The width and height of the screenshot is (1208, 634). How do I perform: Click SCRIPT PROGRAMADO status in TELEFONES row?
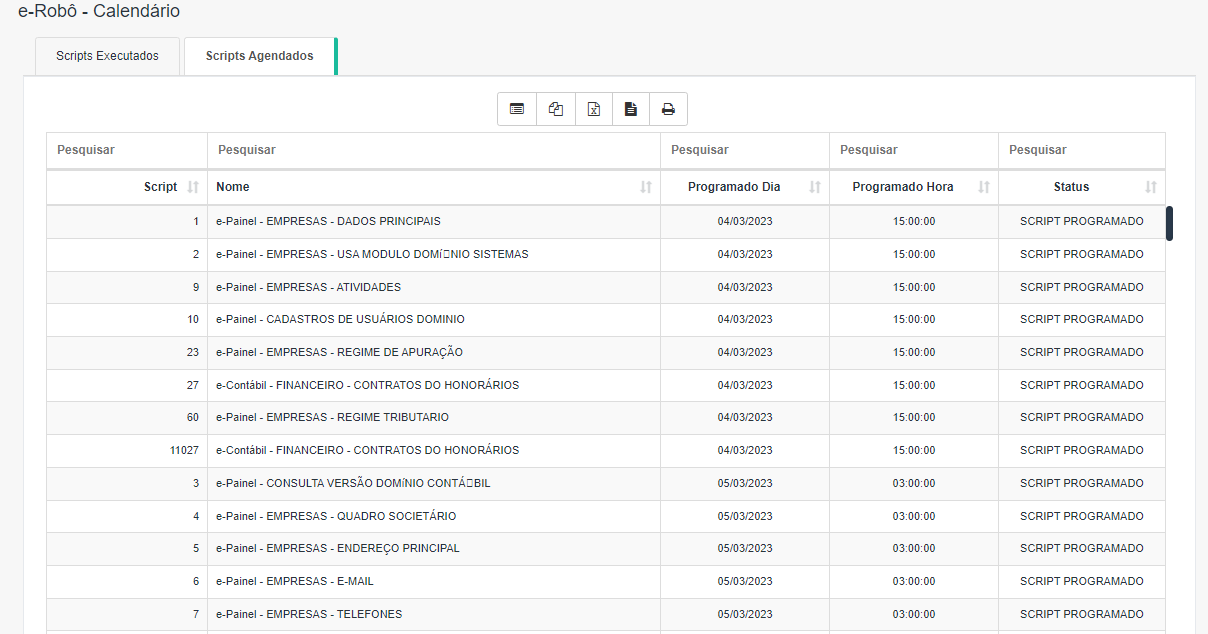coord(1082,614)
